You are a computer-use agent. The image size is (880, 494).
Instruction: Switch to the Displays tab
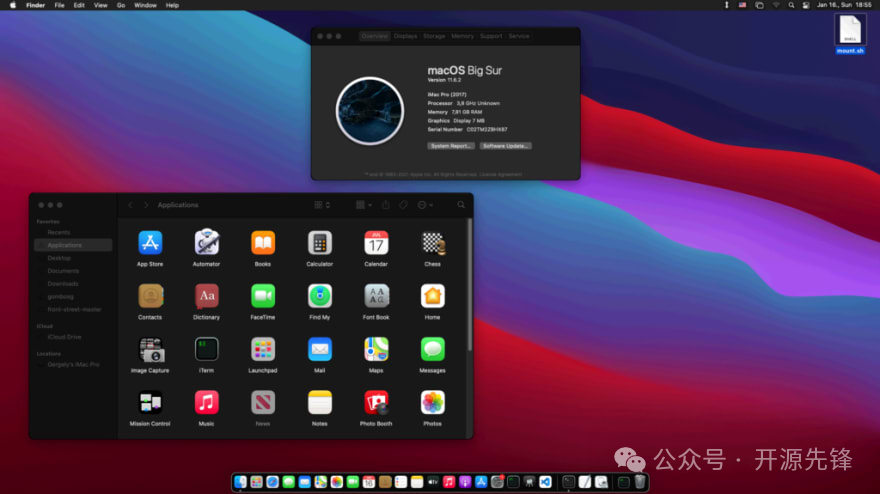[405, 36]
